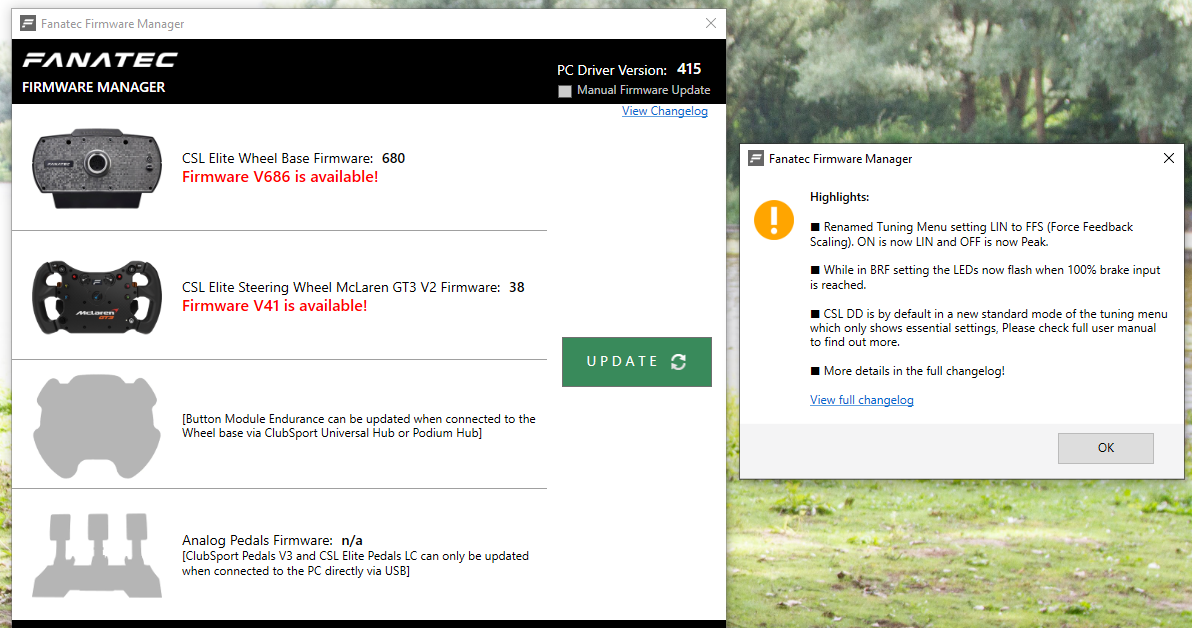Click the Fanatec icon in main window title bar

tap(28, 24)
